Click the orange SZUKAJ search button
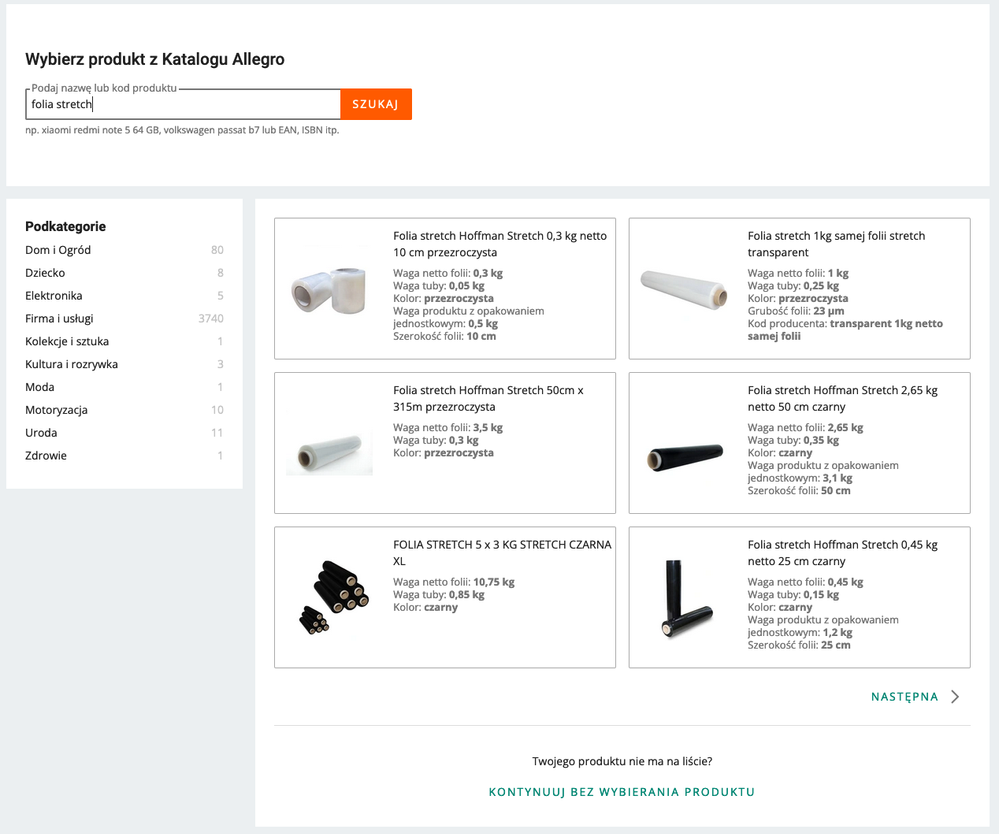This screenshot has width=999, height=834. tap(376, 104)
